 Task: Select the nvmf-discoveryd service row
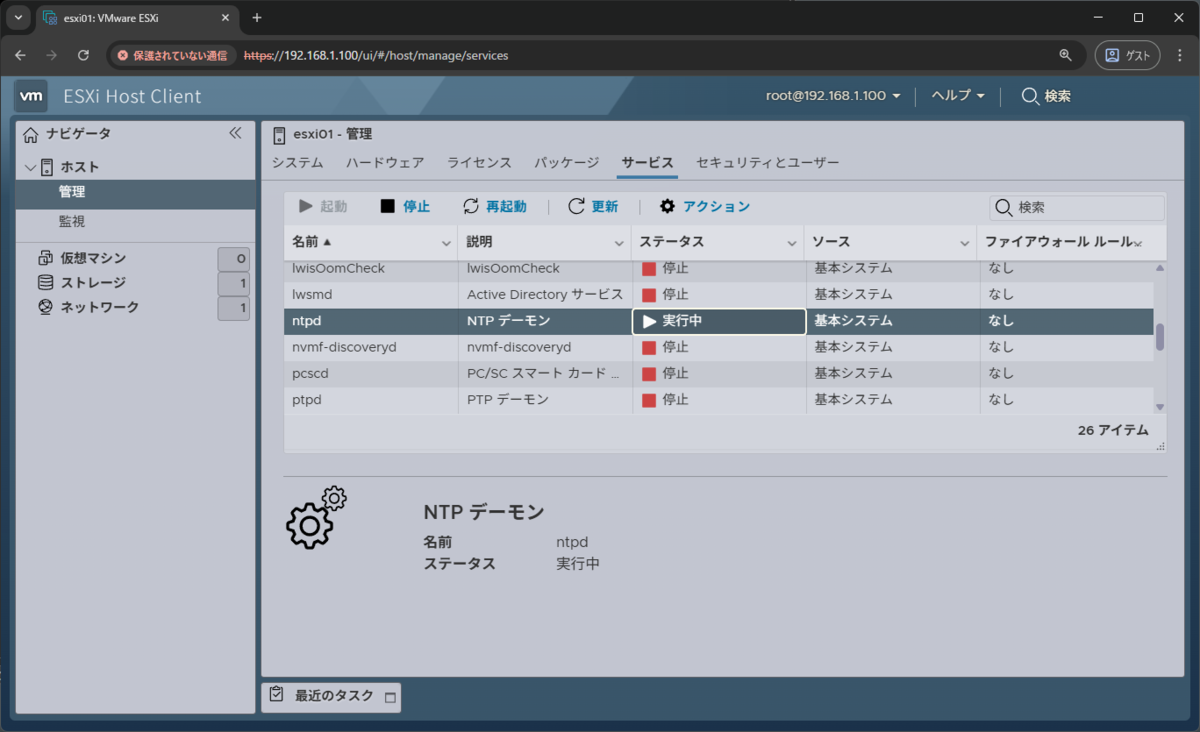pyautogui.click(x=719, y=347)
